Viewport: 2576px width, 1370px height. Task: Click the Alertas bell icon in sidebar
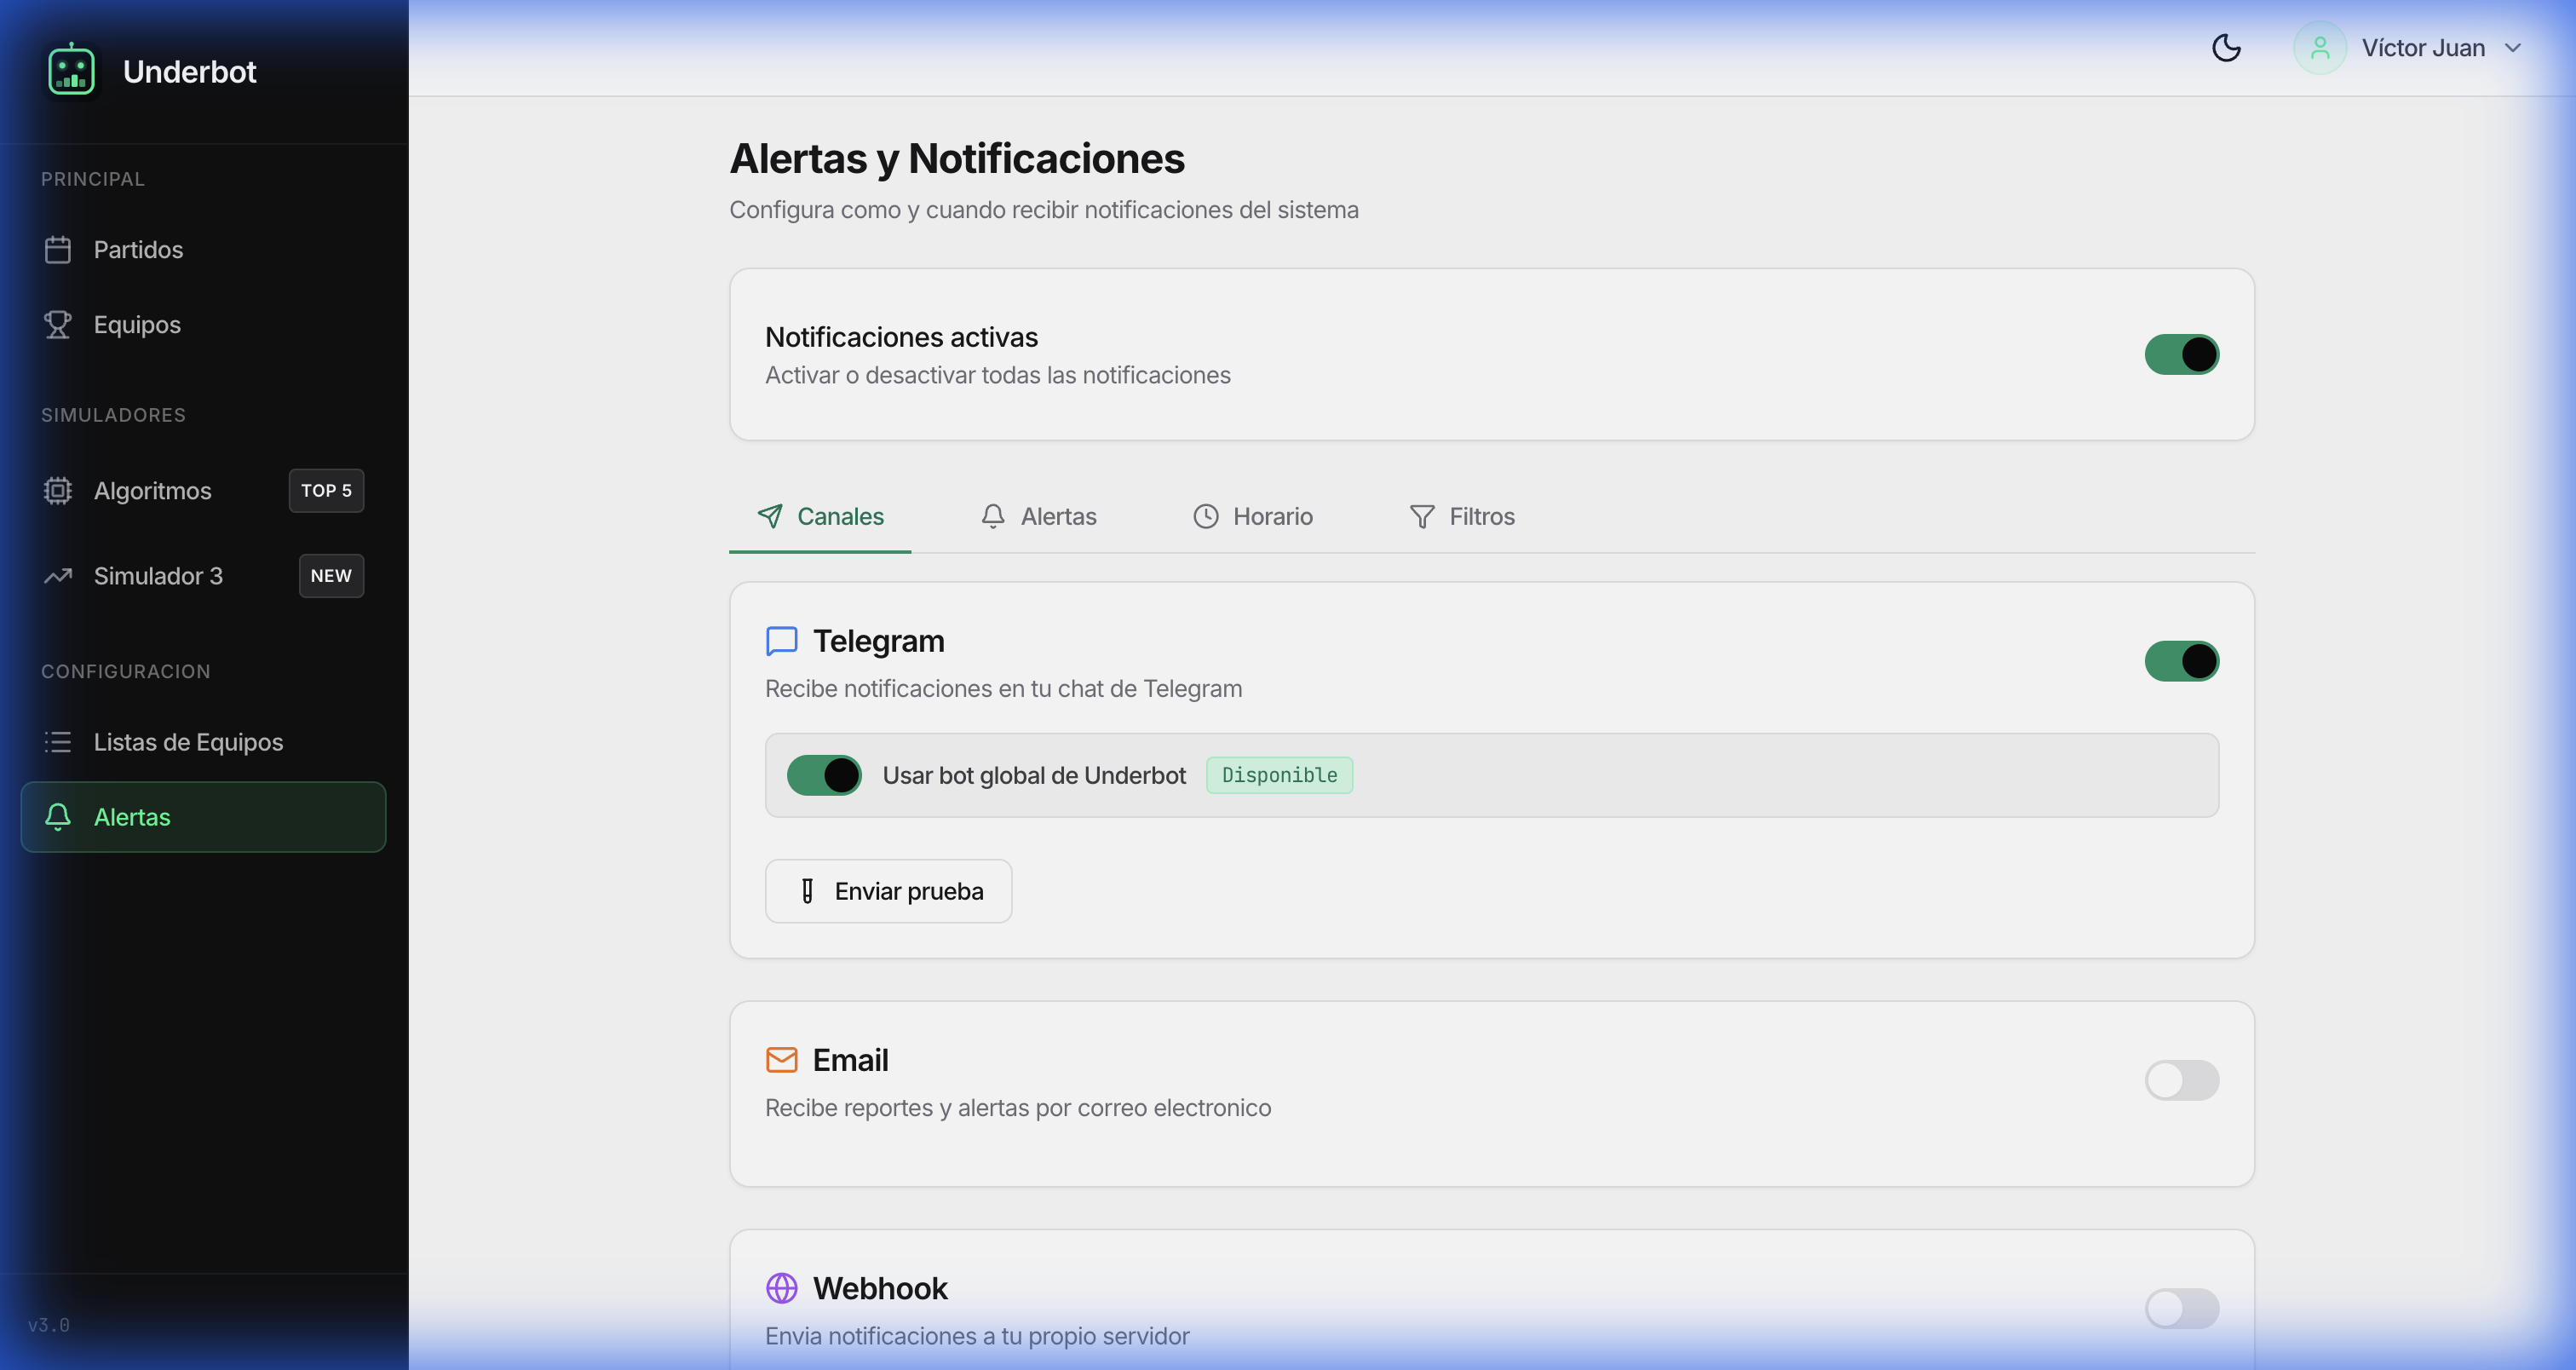click(x=58, y=817)
